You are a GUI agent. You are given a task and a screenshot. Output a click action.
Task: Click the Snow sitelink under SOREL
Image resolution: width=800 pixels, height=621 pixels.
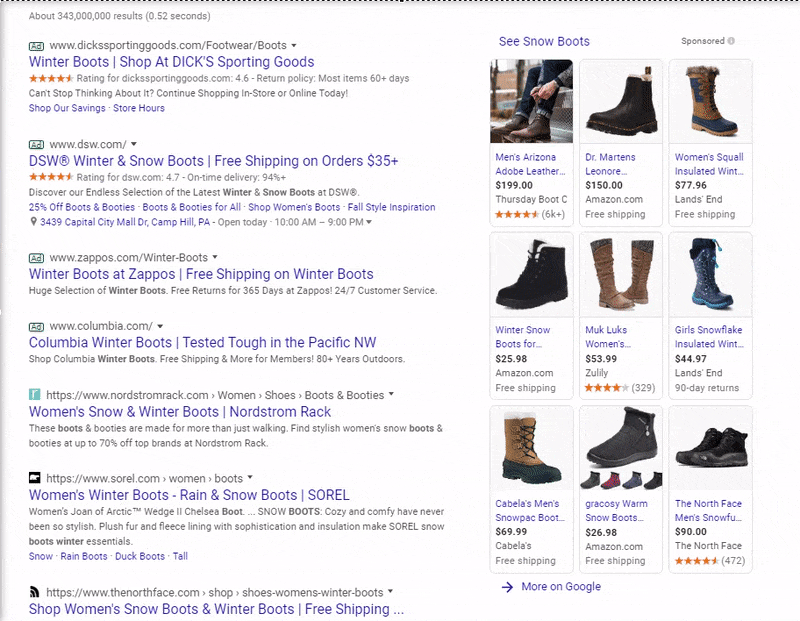pos(41,556)
